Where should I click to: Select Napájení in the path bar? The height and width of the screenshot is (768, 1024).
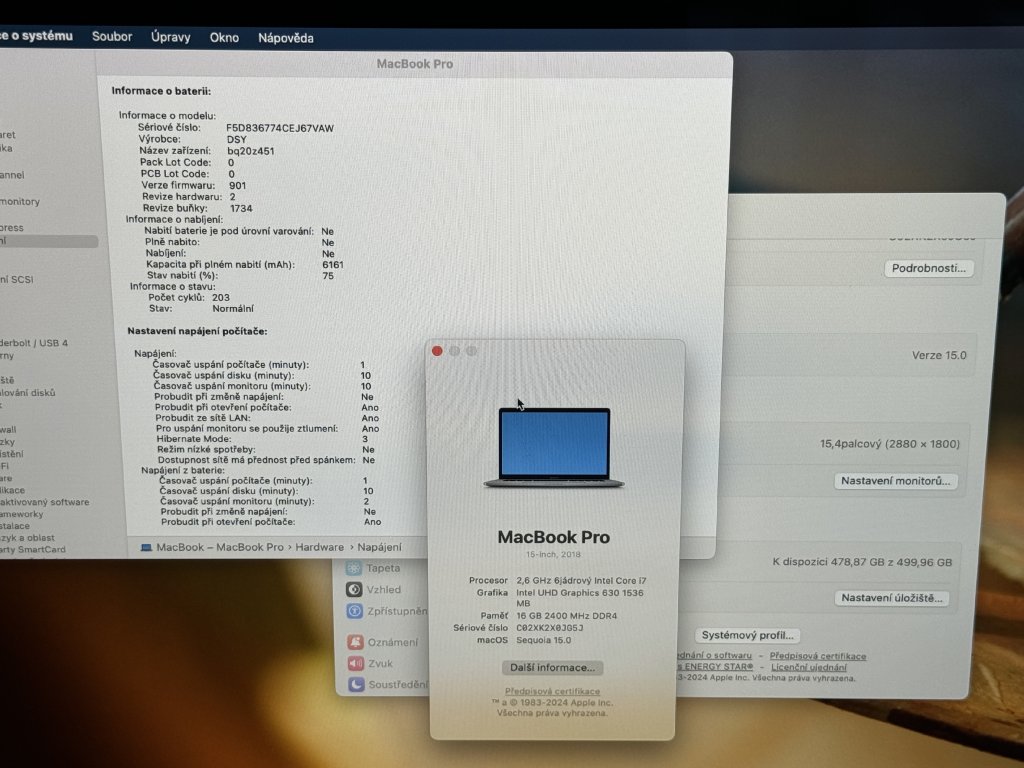pos(379,547)
